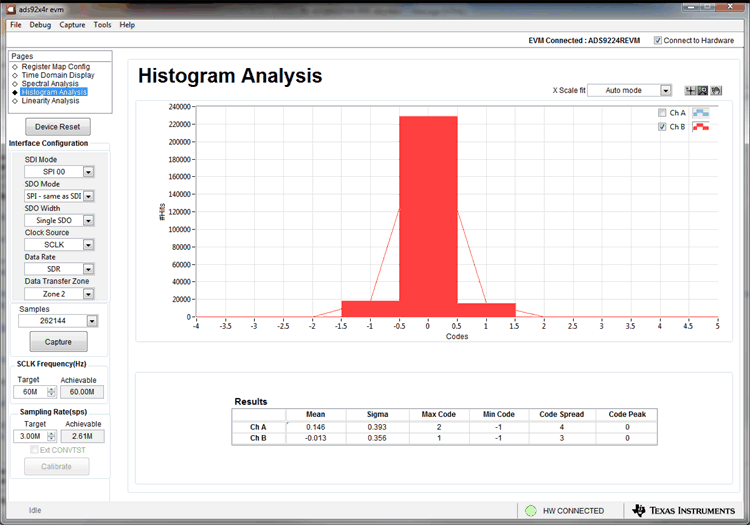Click the Ch B red plot legend icon
Screen dimensions: 751x526
[x=701, y=127]
